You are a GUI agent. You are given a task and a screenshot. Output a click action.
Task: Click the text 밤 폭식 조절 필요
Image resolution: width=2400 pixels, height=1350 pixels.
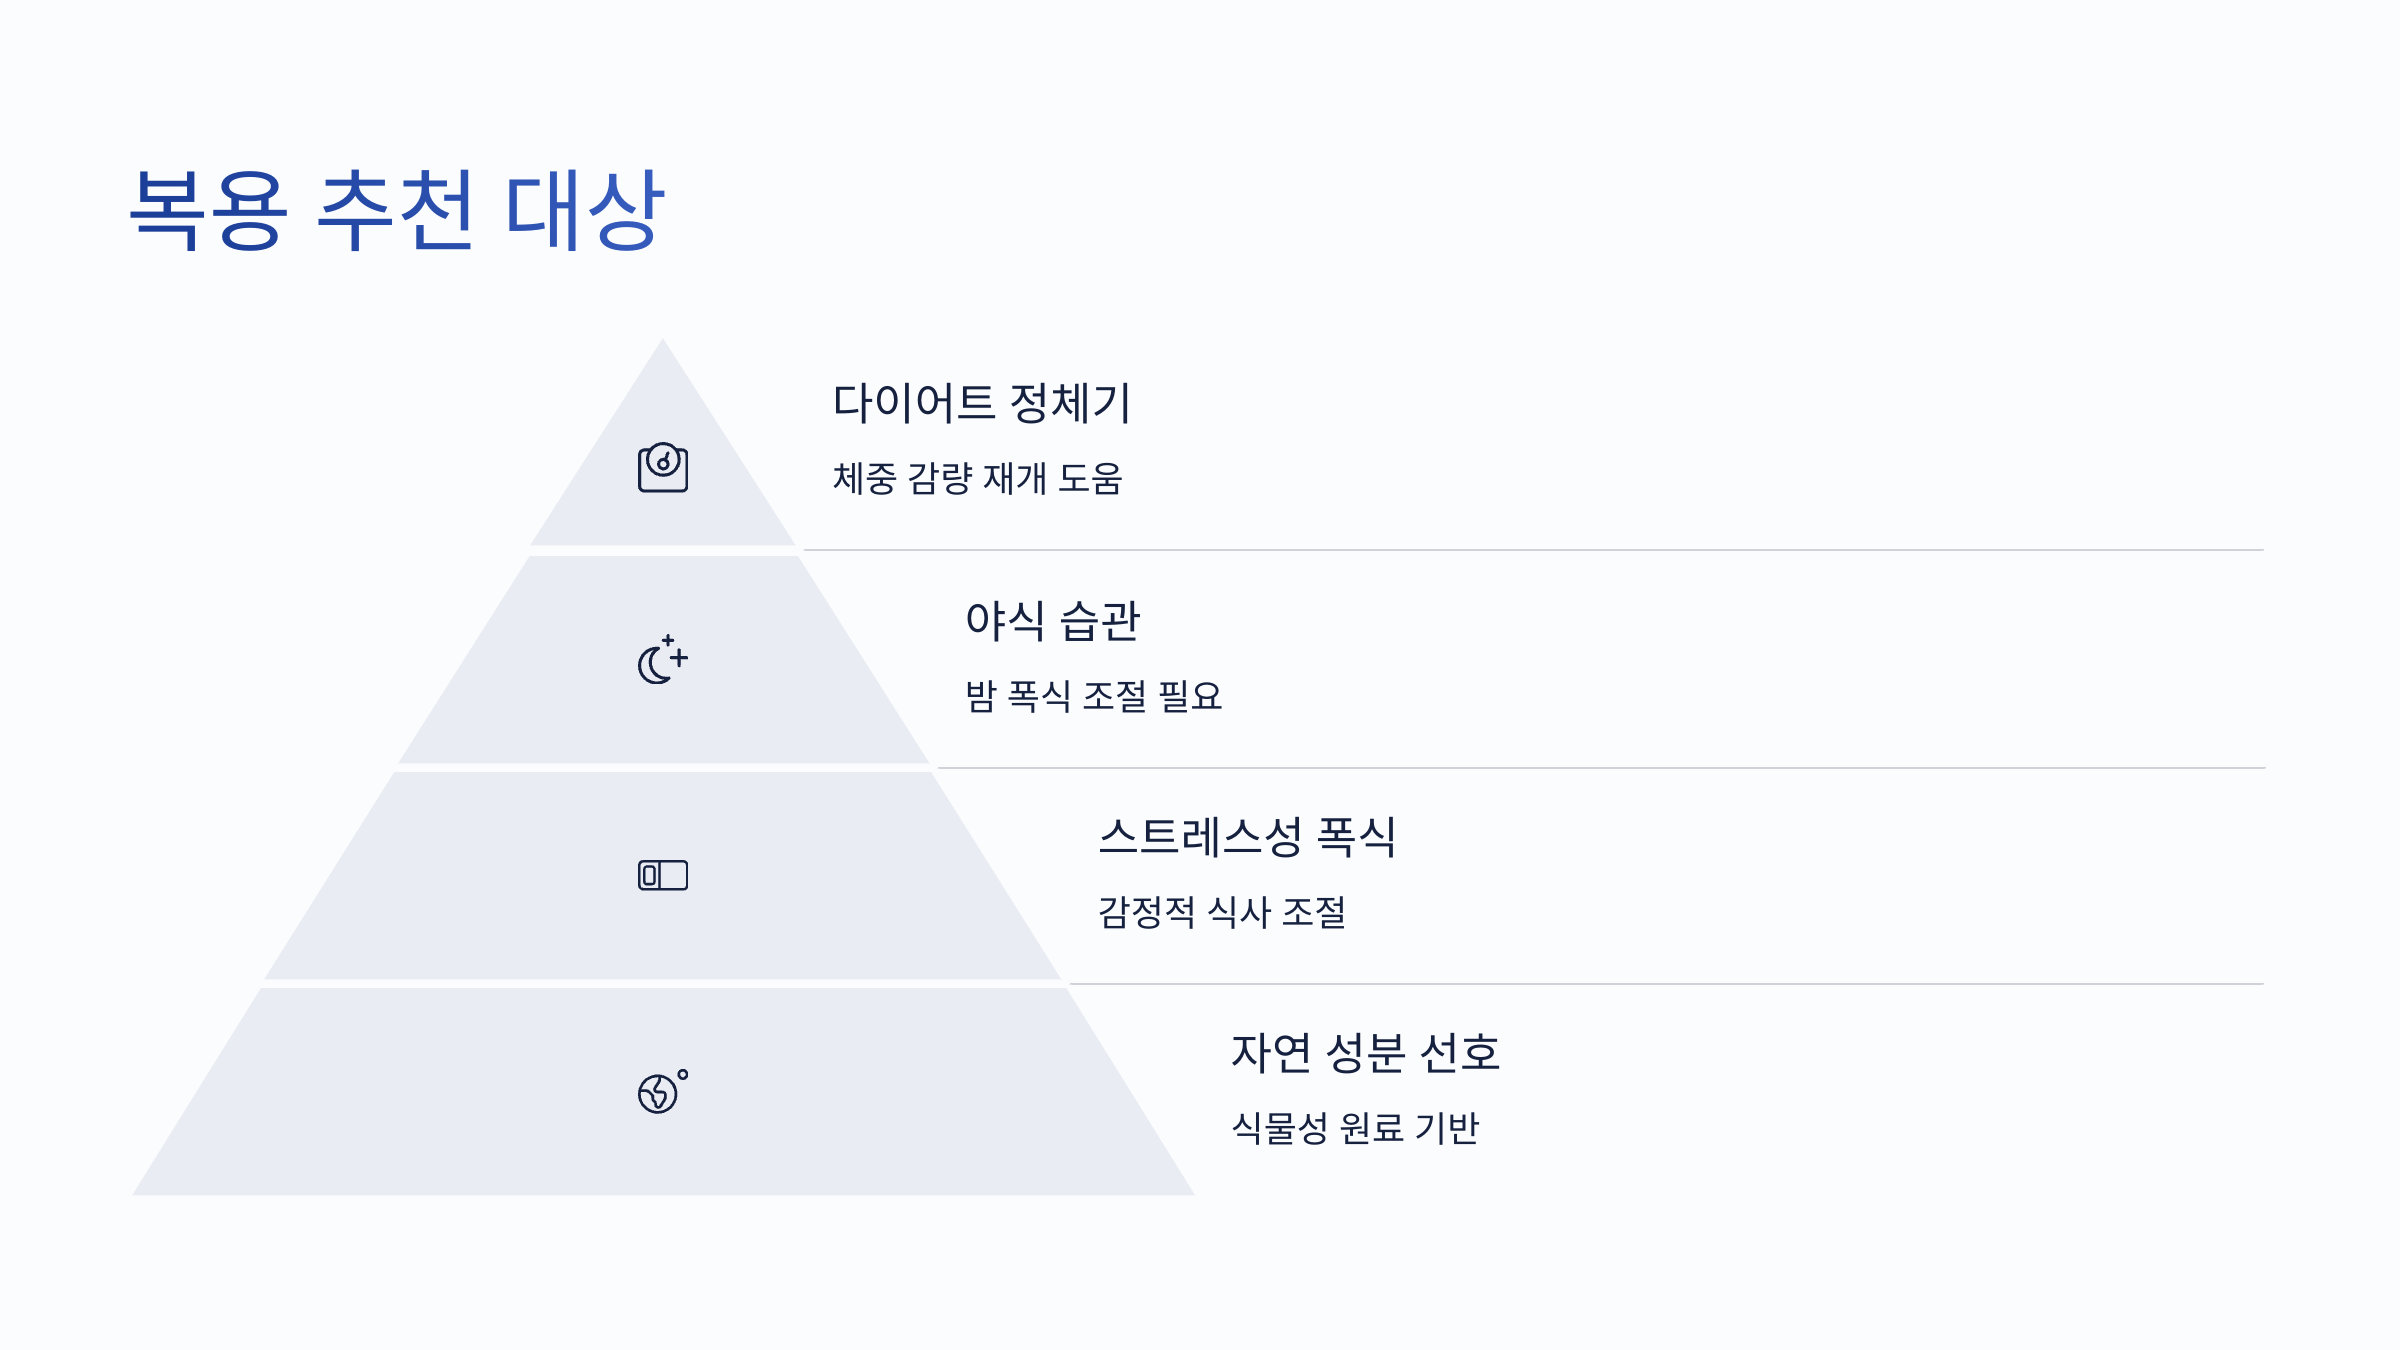pos(1093,696)
